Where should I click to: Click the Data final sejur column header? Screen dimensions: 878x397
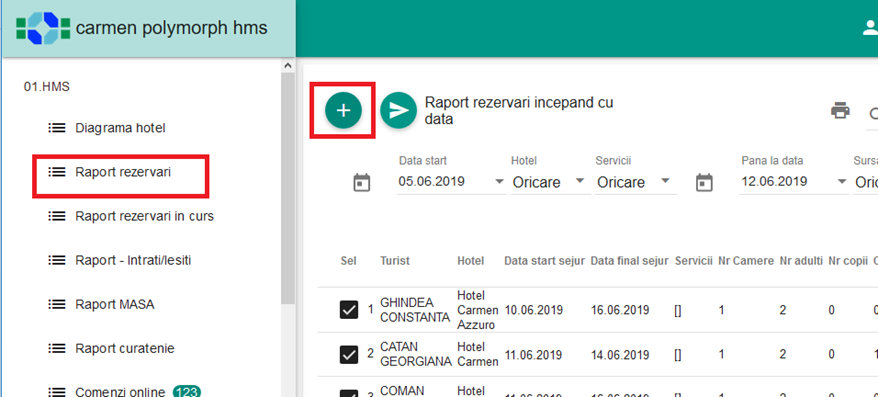[629, 261]
